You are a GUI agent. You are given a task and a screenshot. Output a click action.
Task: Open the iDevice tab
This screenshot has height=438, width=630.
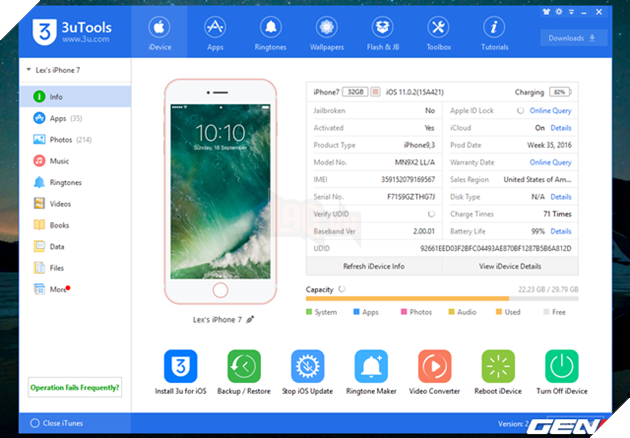click(160, 34)
